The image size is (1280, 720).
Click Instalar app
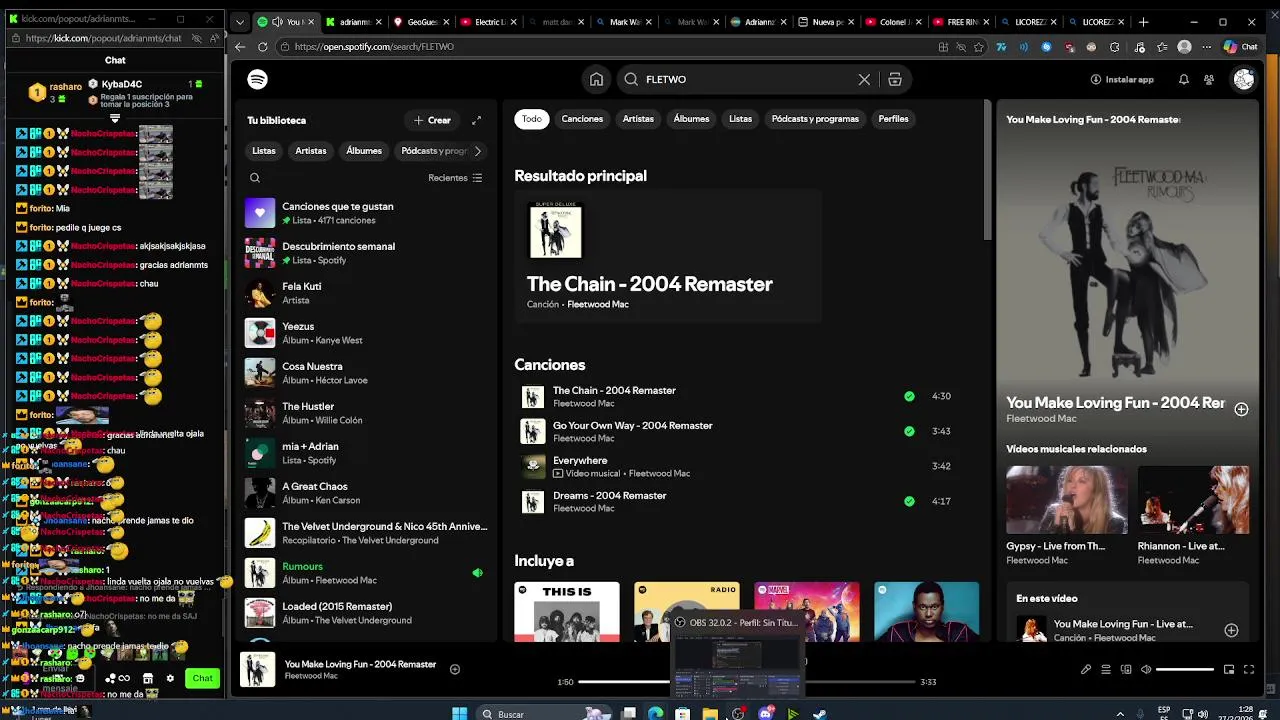[x=1122, y=79]
